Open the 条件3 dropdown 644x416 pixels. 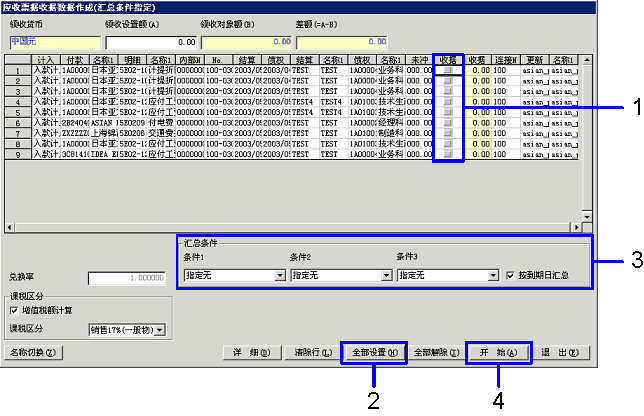pyautogui.click(x=493, y=276)
